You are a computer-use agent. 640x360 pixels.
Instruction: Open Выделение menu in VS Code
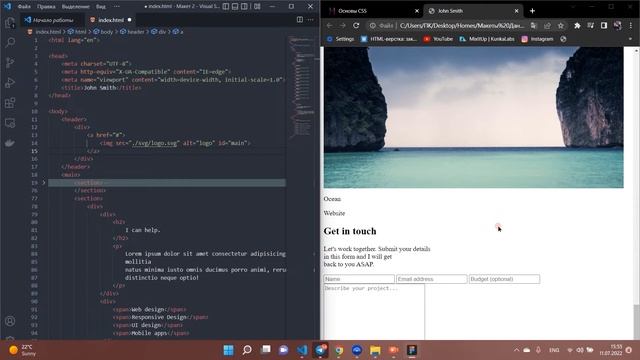(76, 7)
